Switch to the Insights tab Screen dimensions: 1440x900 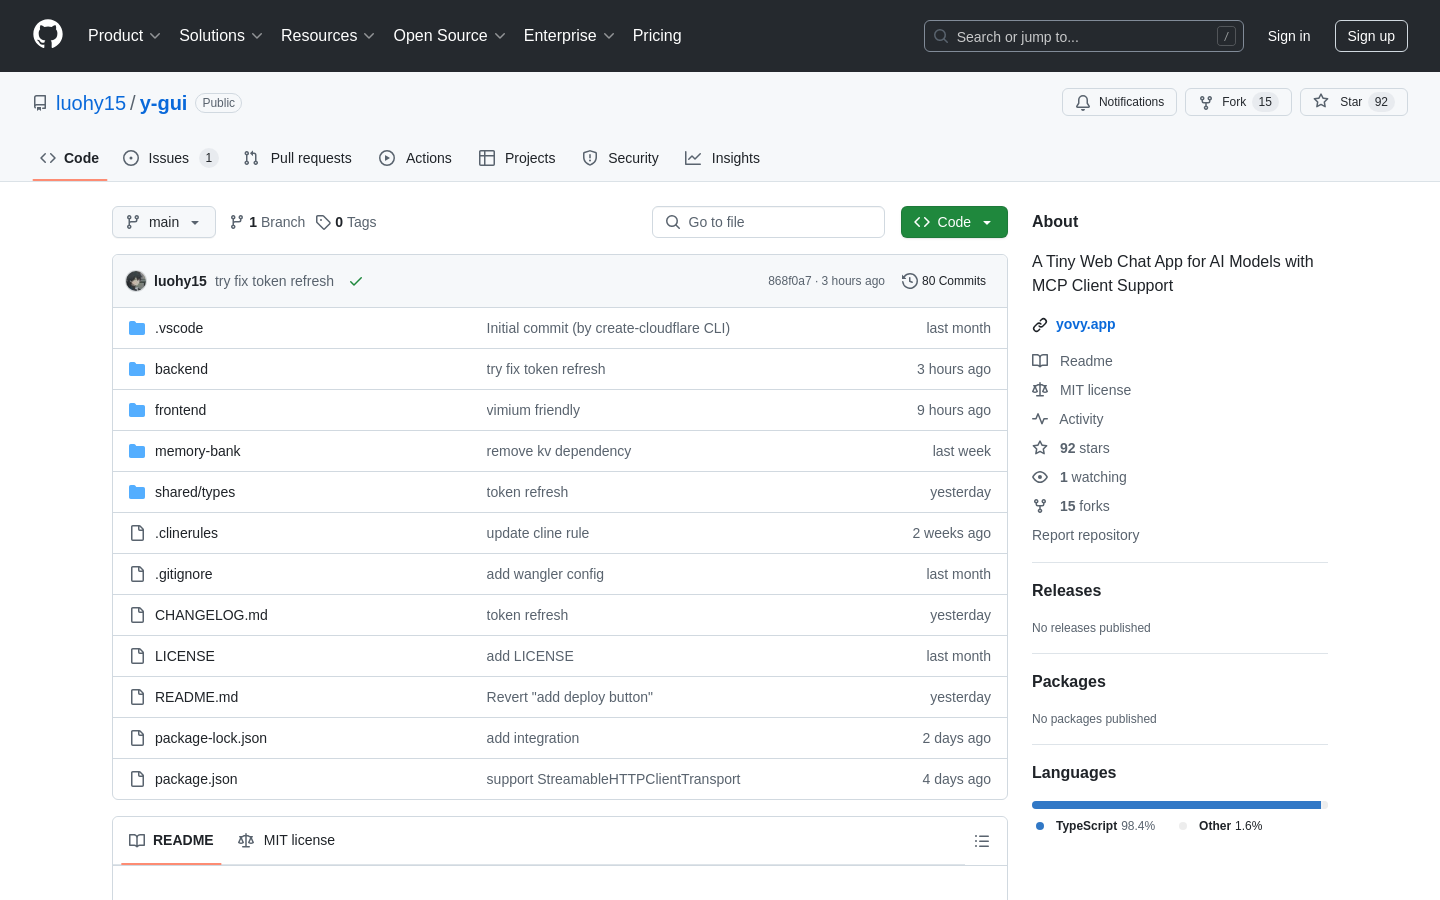722,158
